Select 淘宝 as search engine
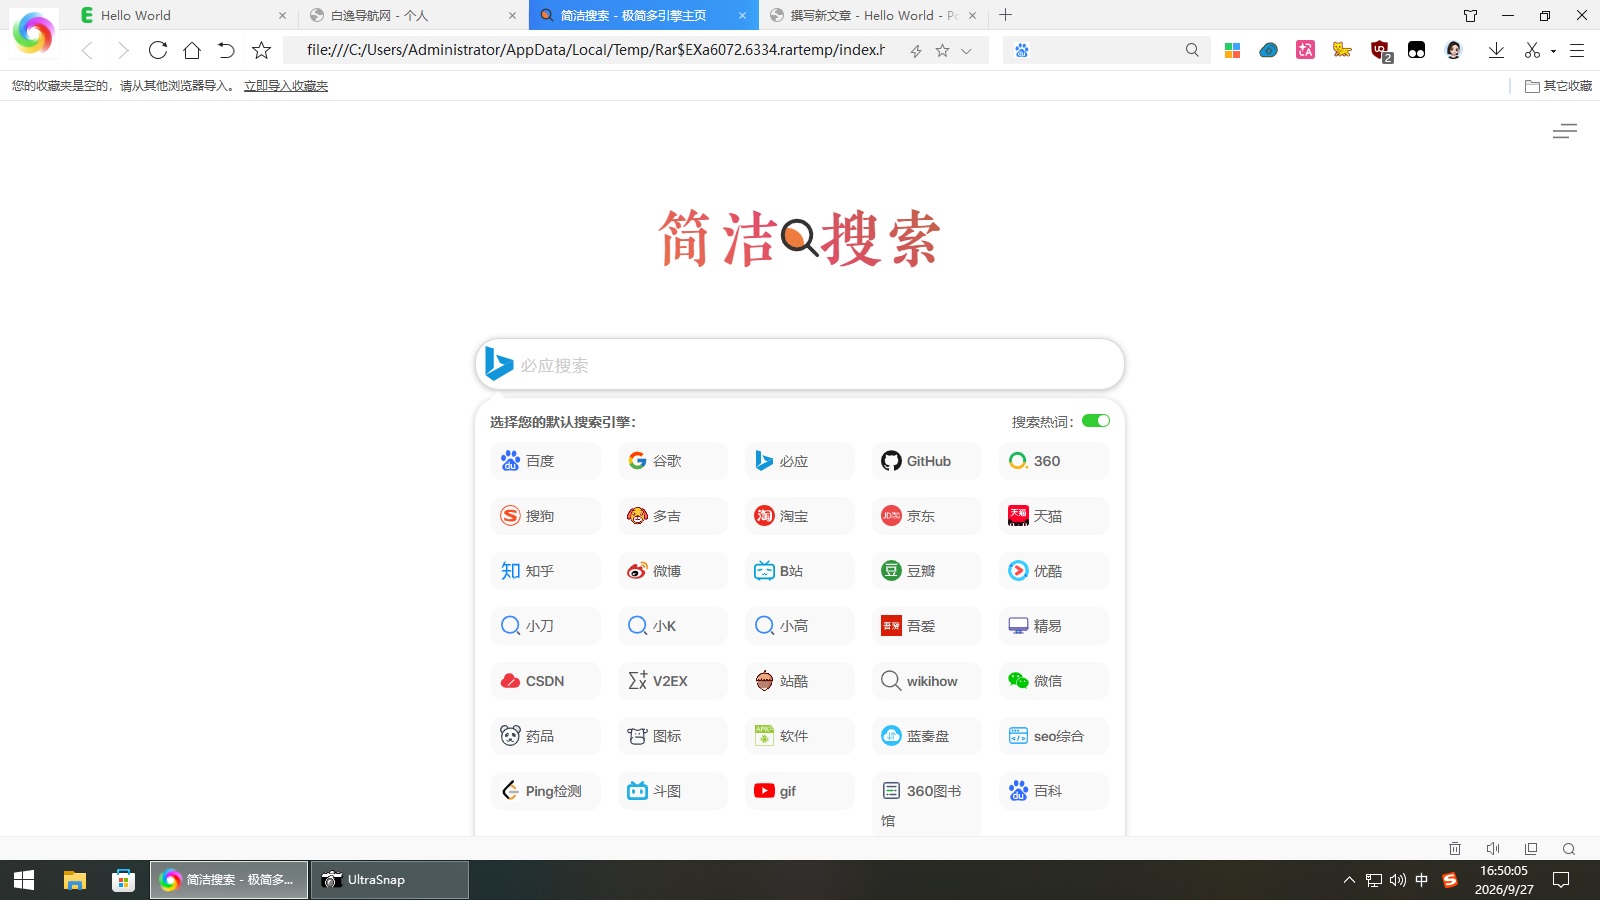This screenshot has height=900, width=1600. [x=799, y=516]
